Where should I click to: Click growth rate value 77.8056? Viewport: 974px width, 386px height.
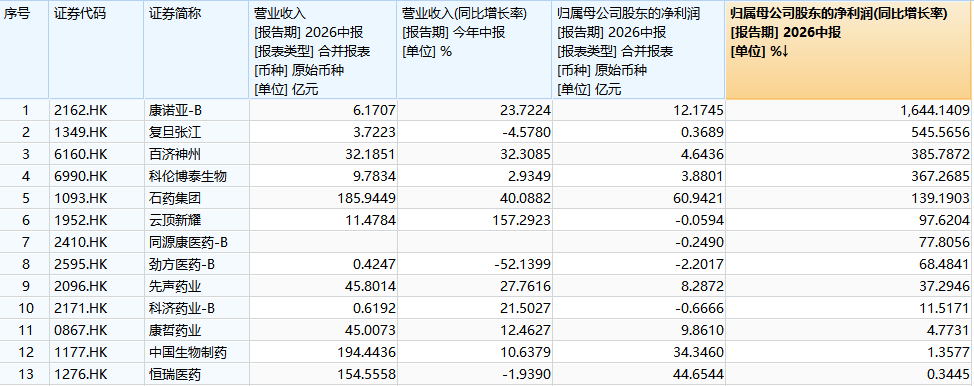click(x=945, y=242)
